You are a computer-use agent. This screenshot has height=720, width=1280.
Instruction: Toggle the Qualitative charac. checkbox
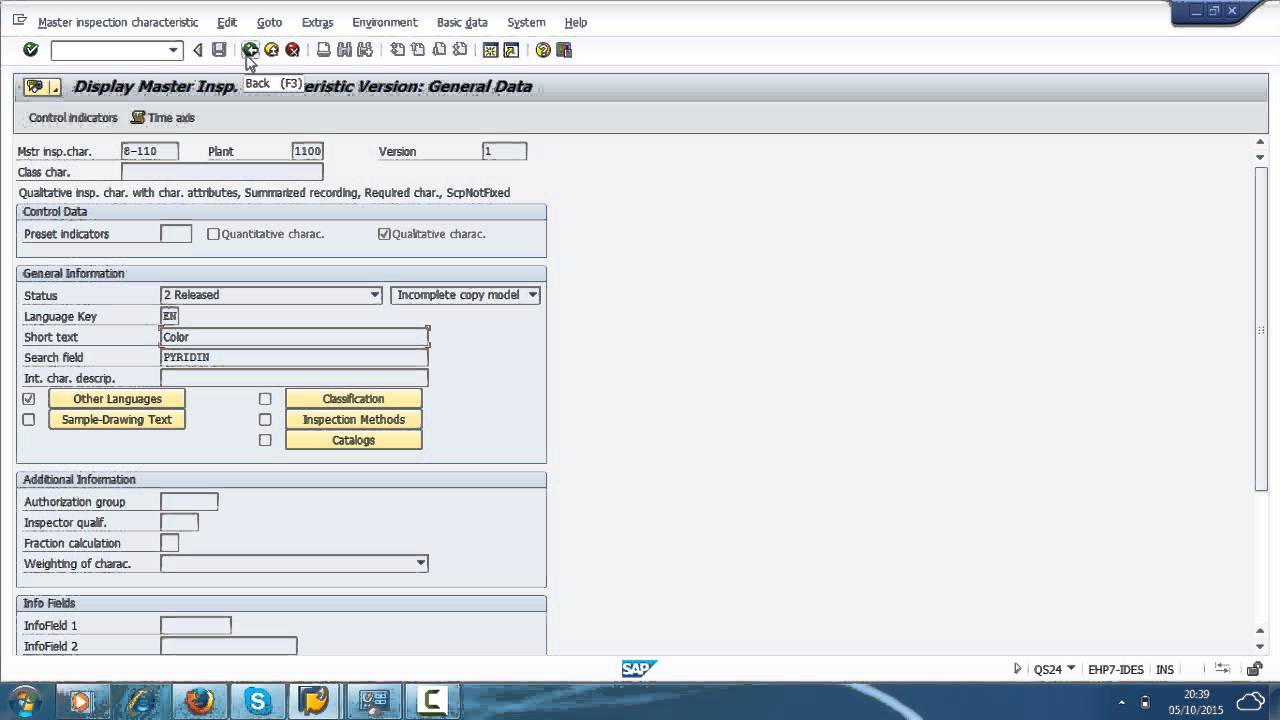[x=384, y=234]
